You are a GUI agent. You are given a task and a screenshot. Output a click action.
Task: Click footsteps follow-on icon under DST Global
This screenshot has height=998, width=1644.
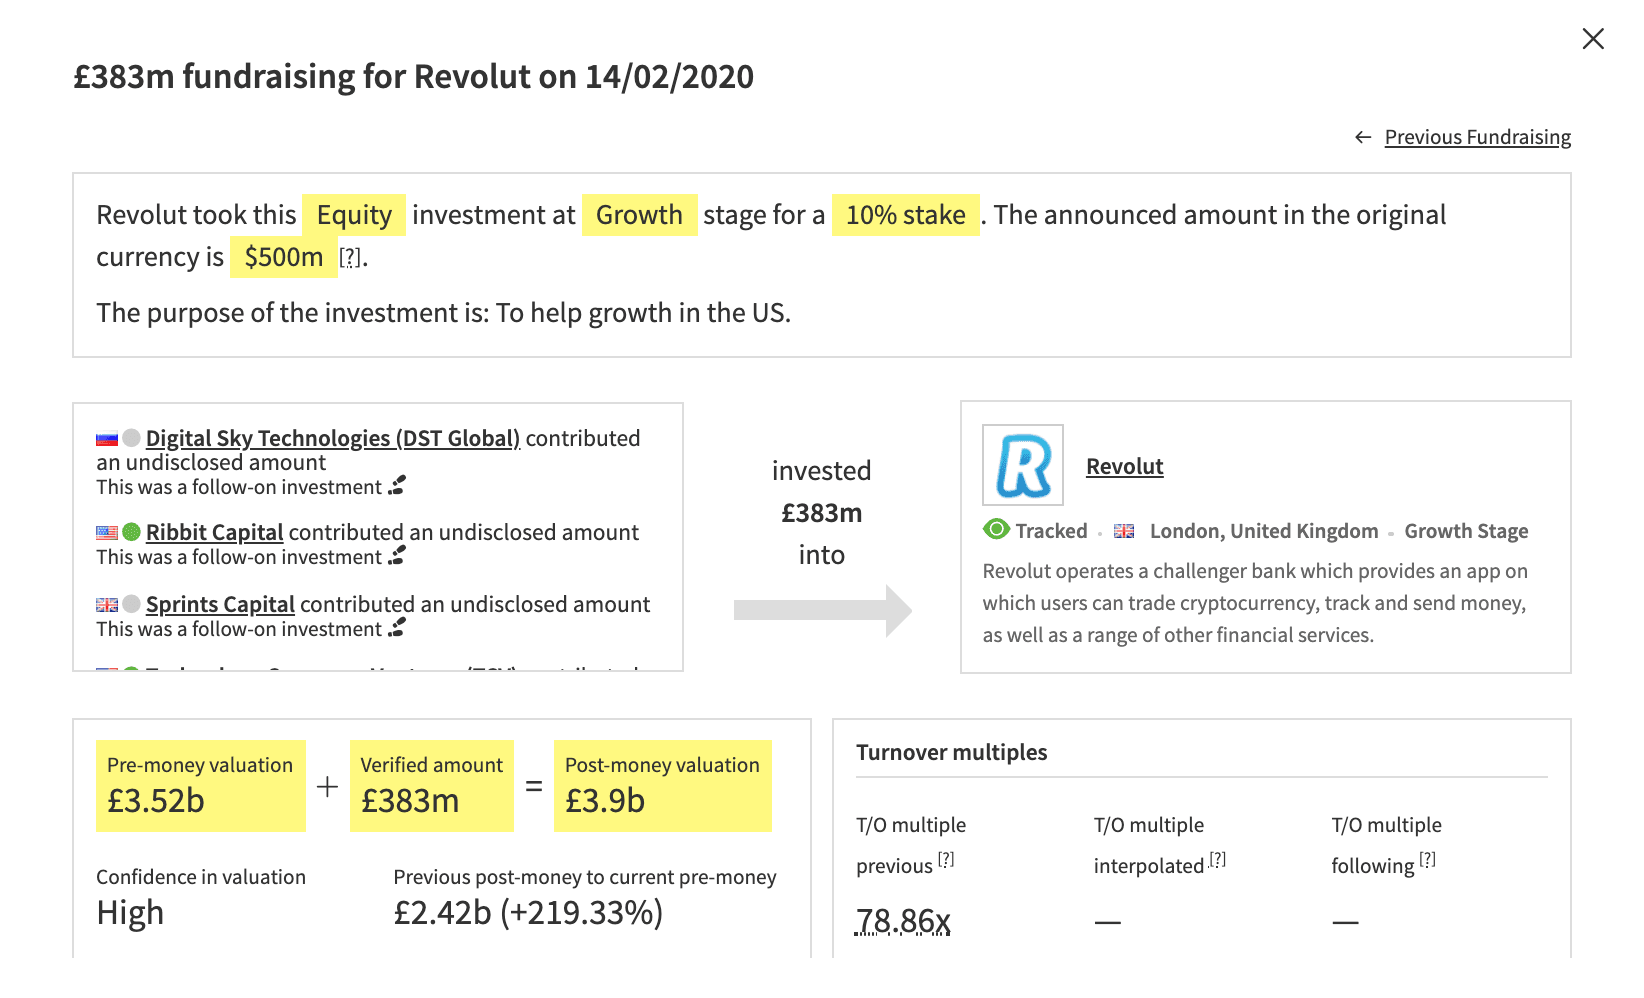pos(397,486)
